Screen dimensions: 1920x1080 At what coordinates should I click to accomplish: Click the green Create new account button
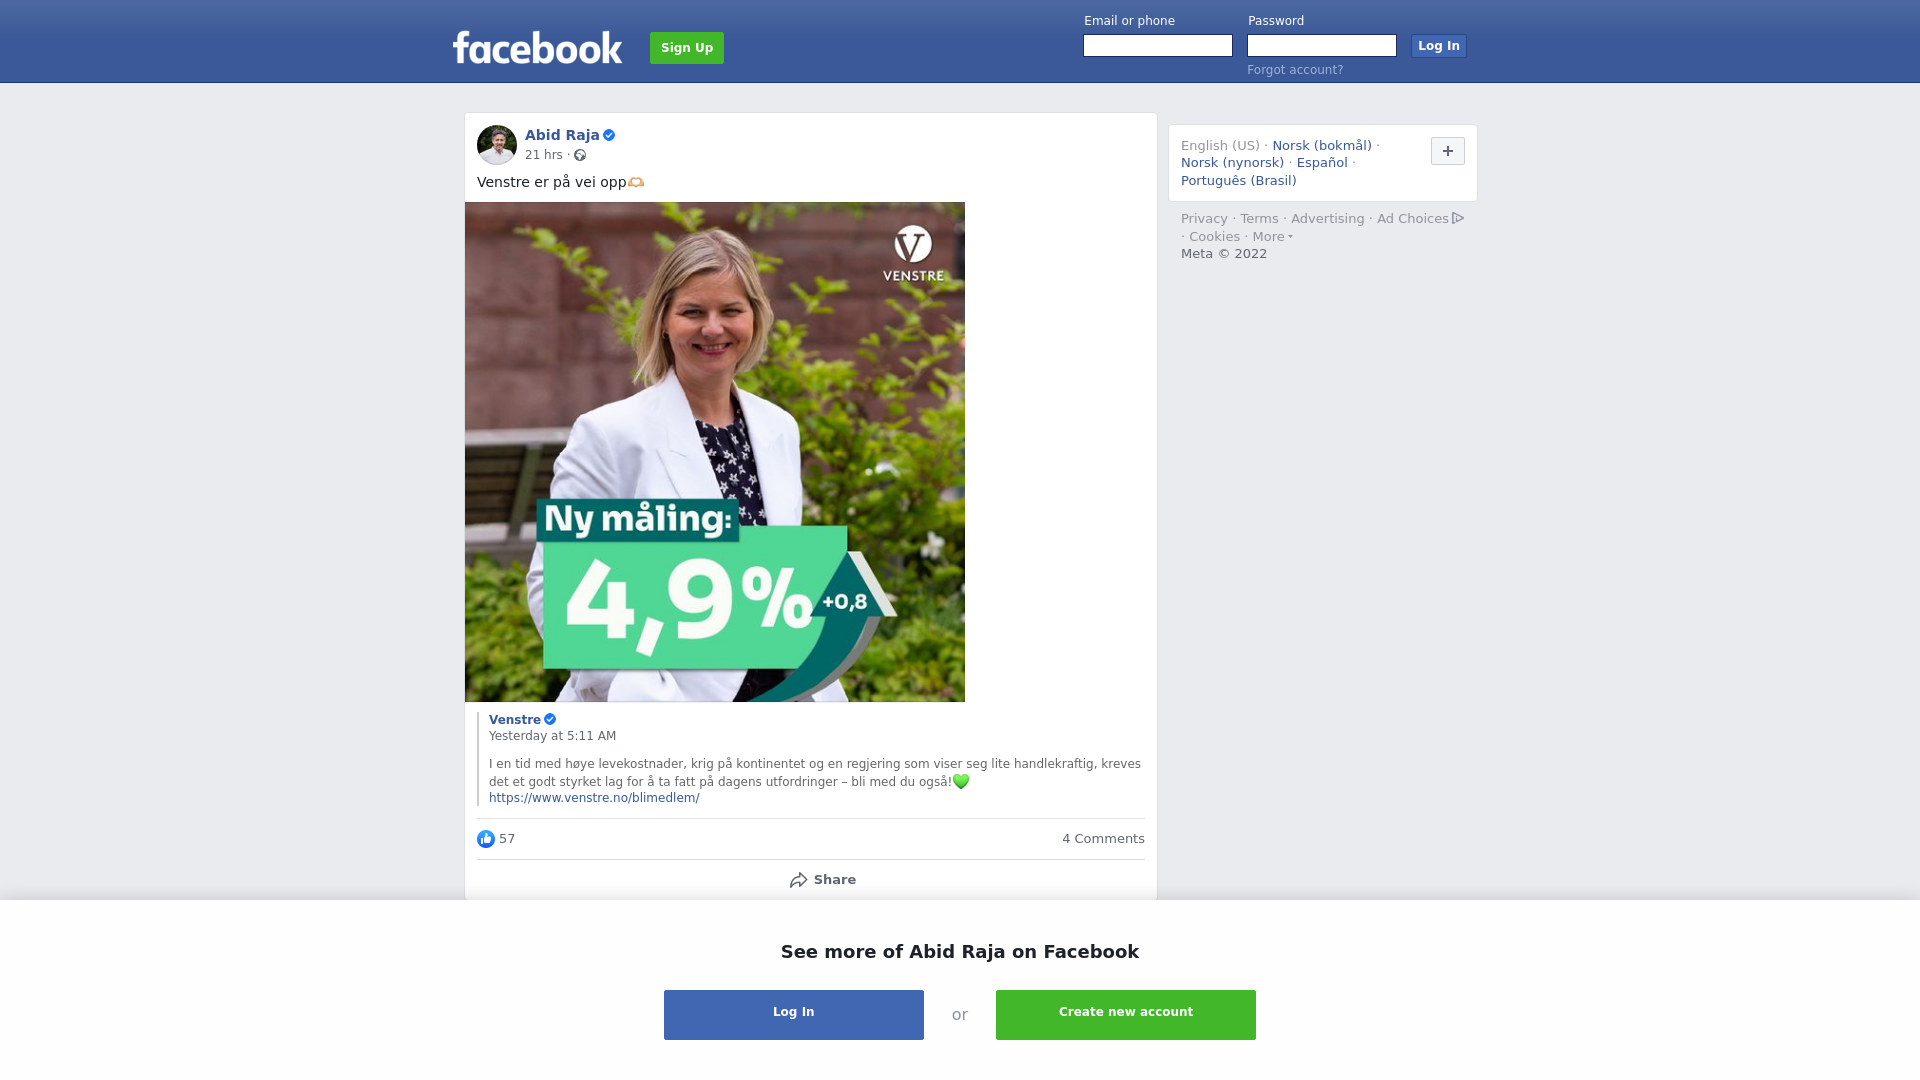click(x=1126, y=1015)
